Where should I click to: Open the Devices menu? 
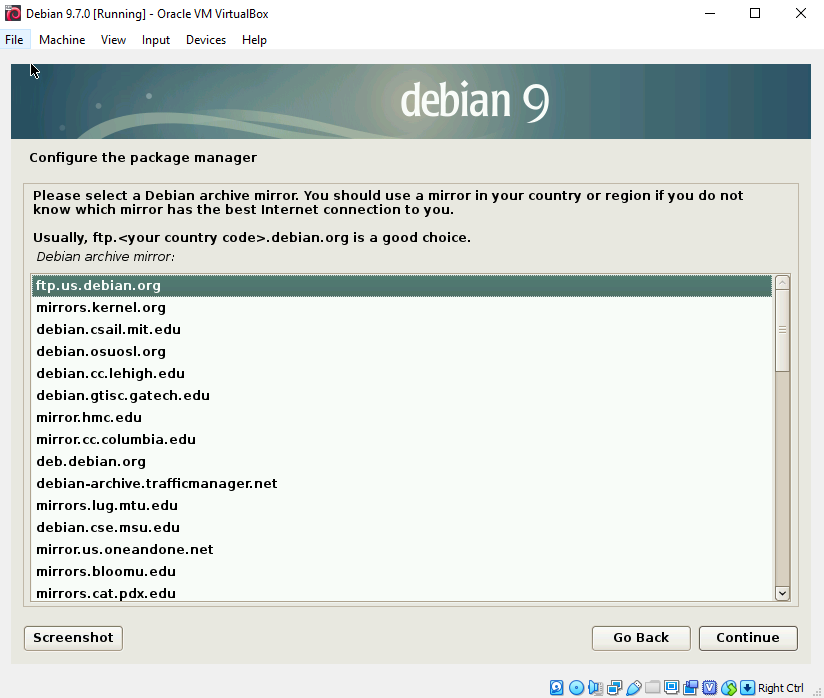[206, 40]
